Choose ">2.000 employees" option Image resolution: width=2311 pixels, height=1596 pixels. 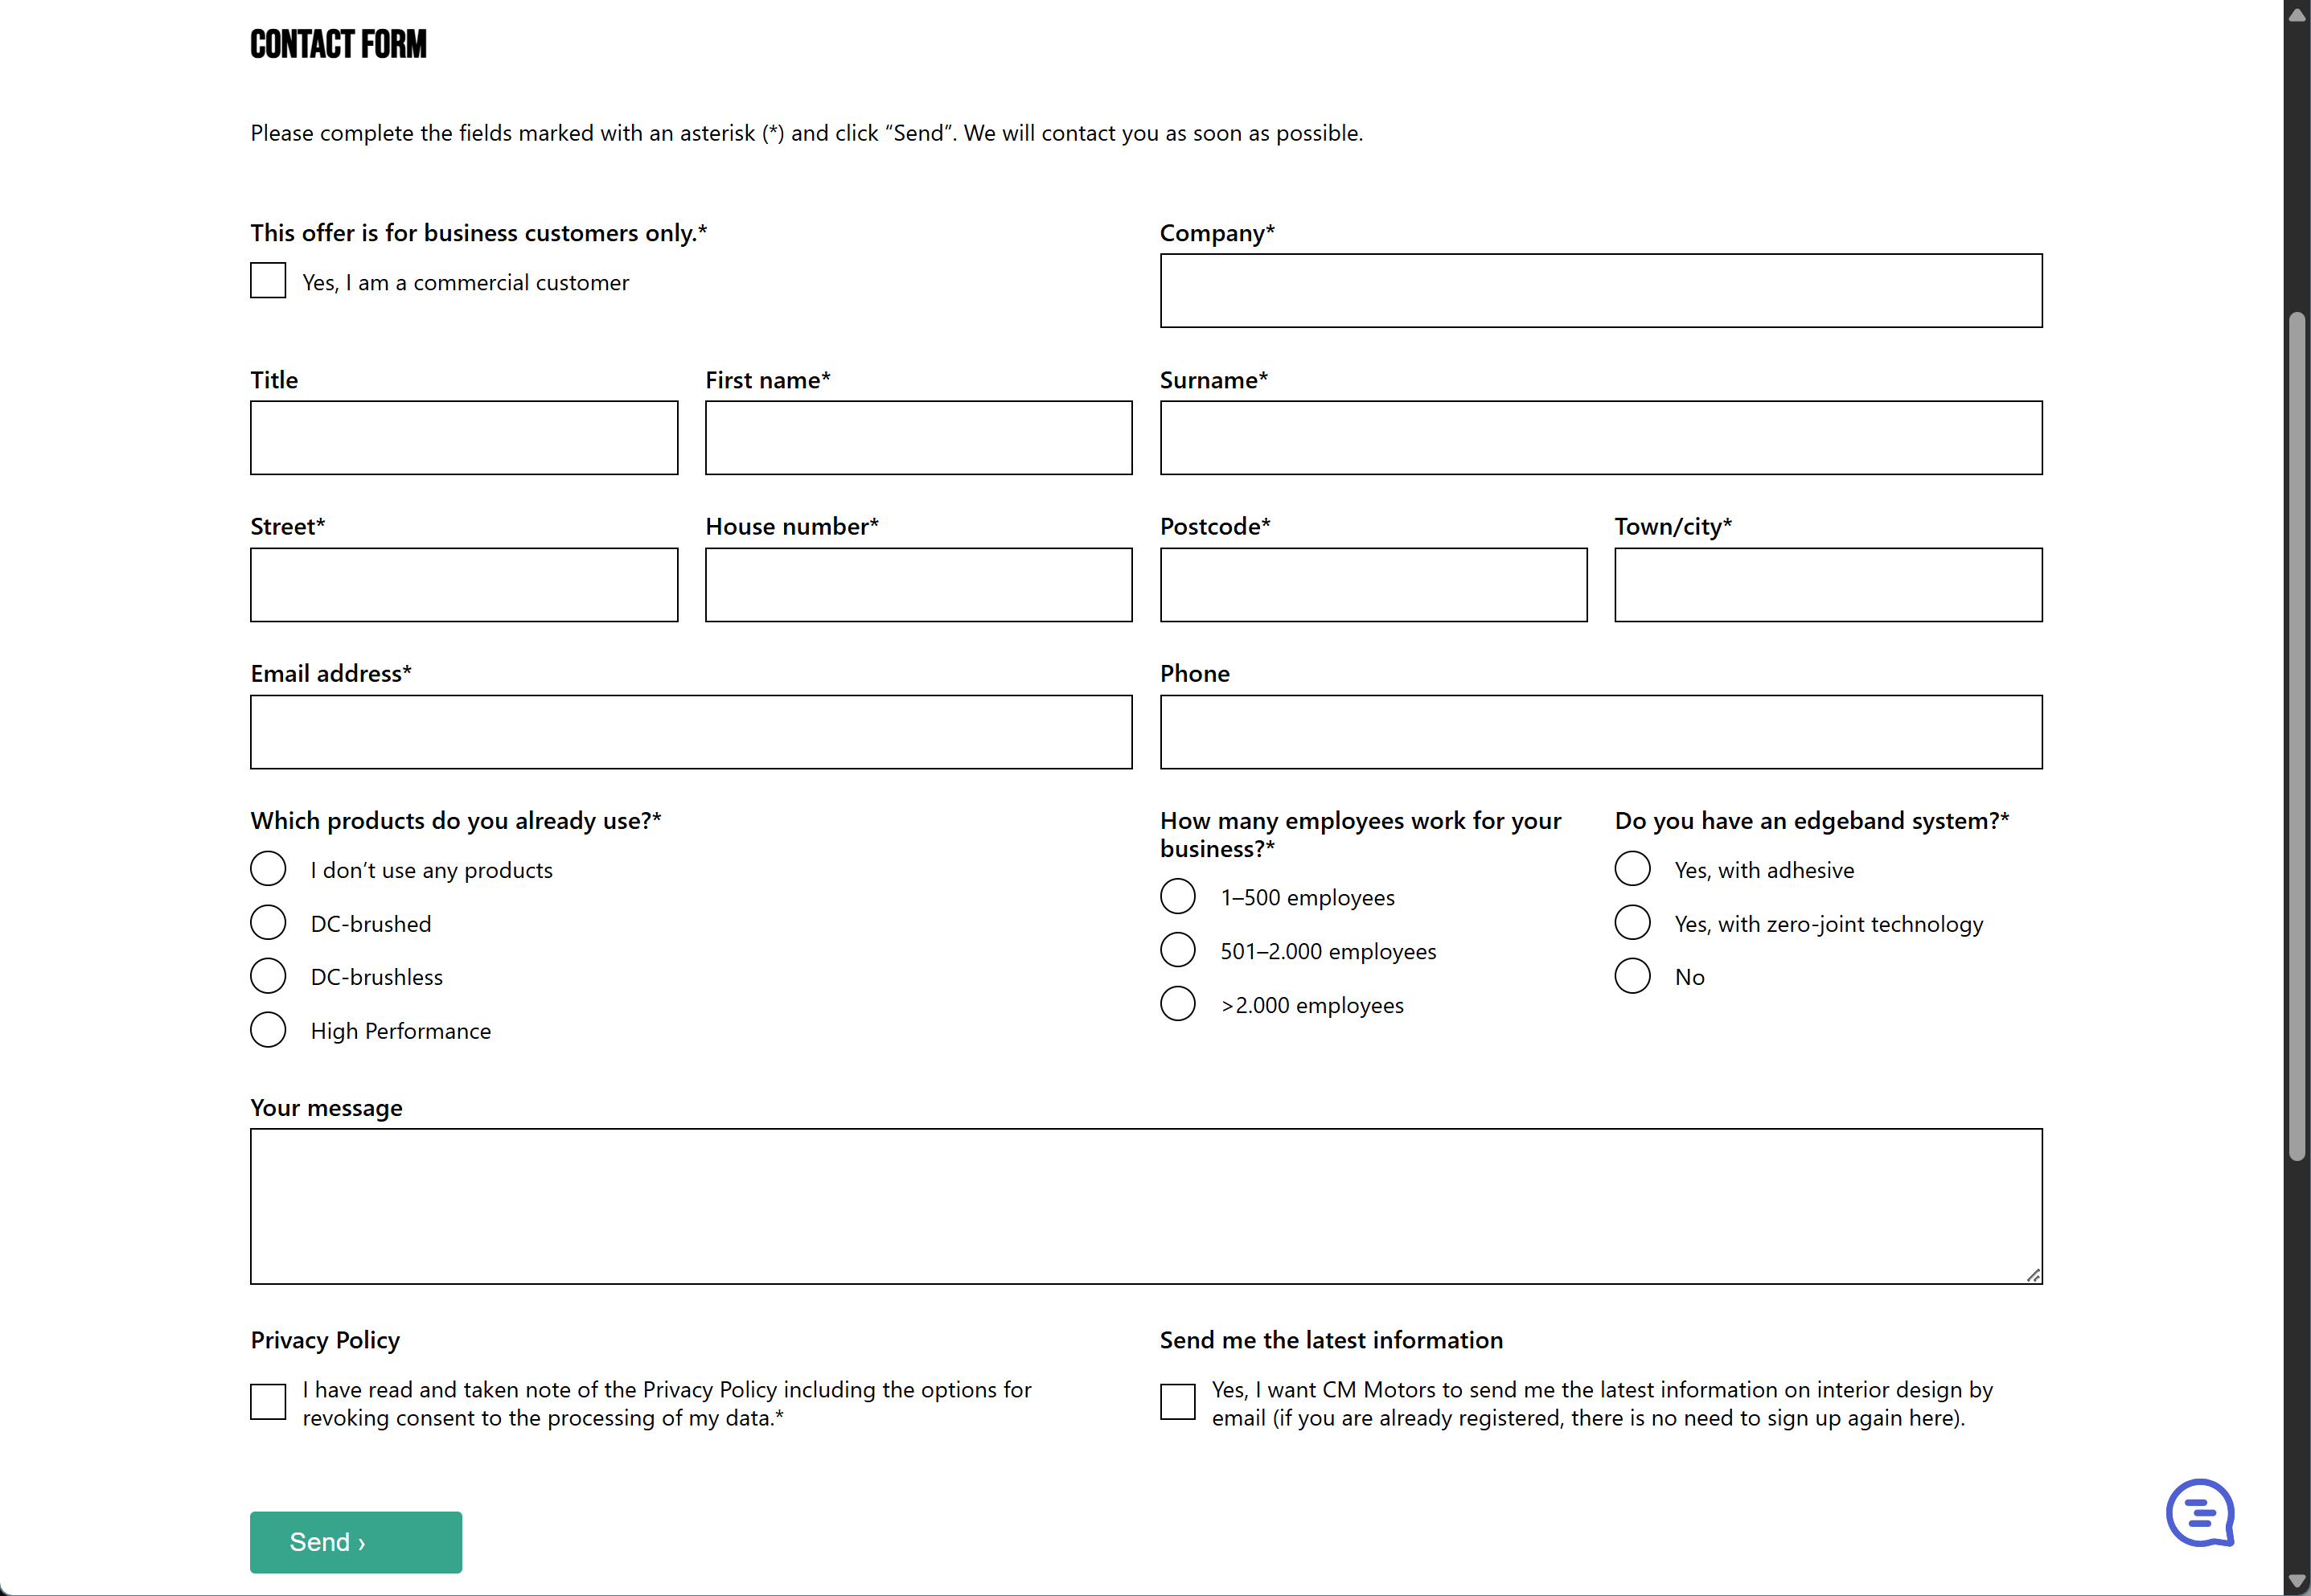coord(1177,1003)
